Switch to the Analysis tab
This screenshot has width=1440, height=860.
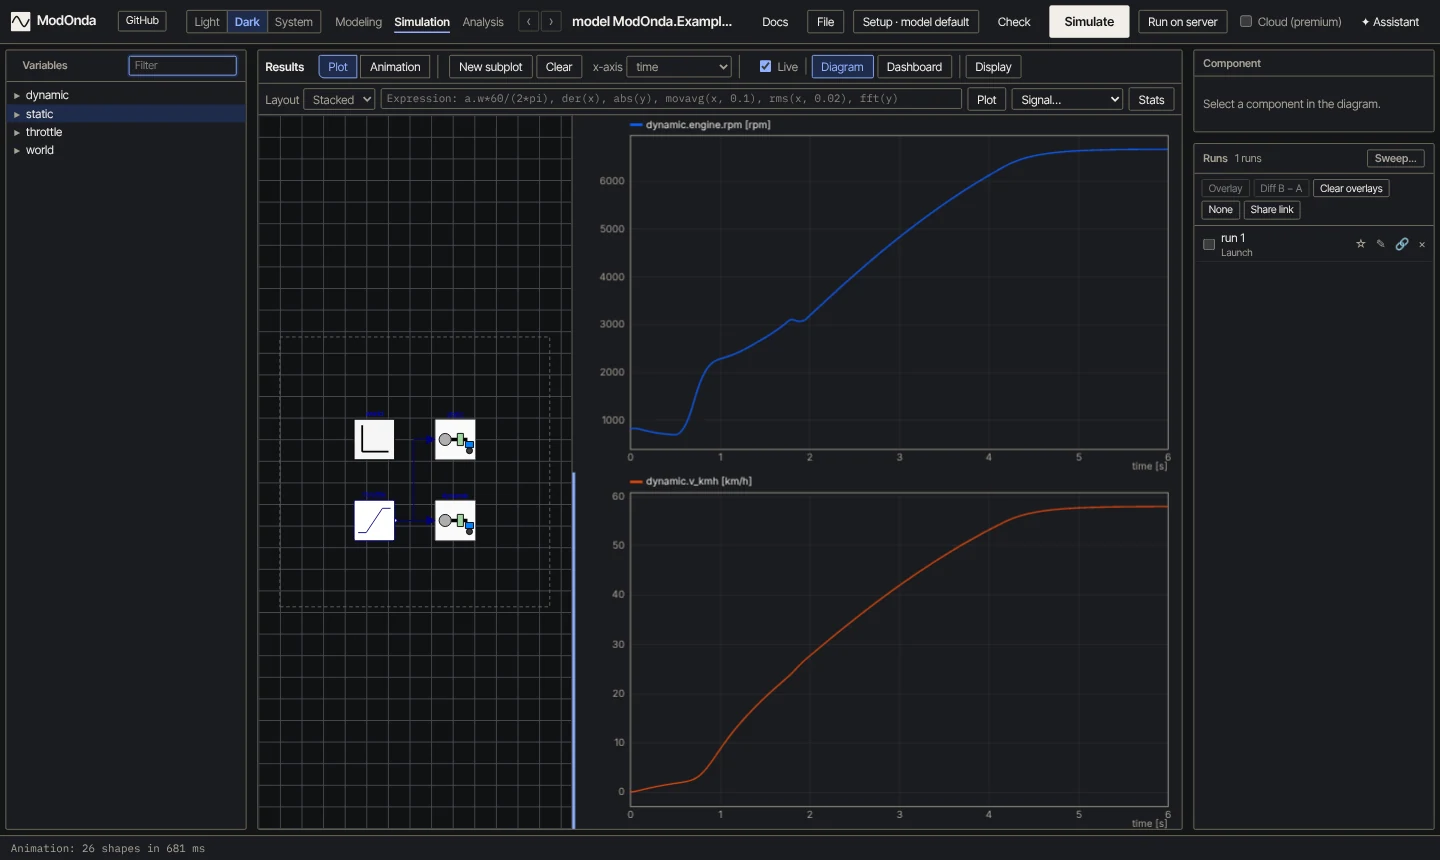click(483, 22)
